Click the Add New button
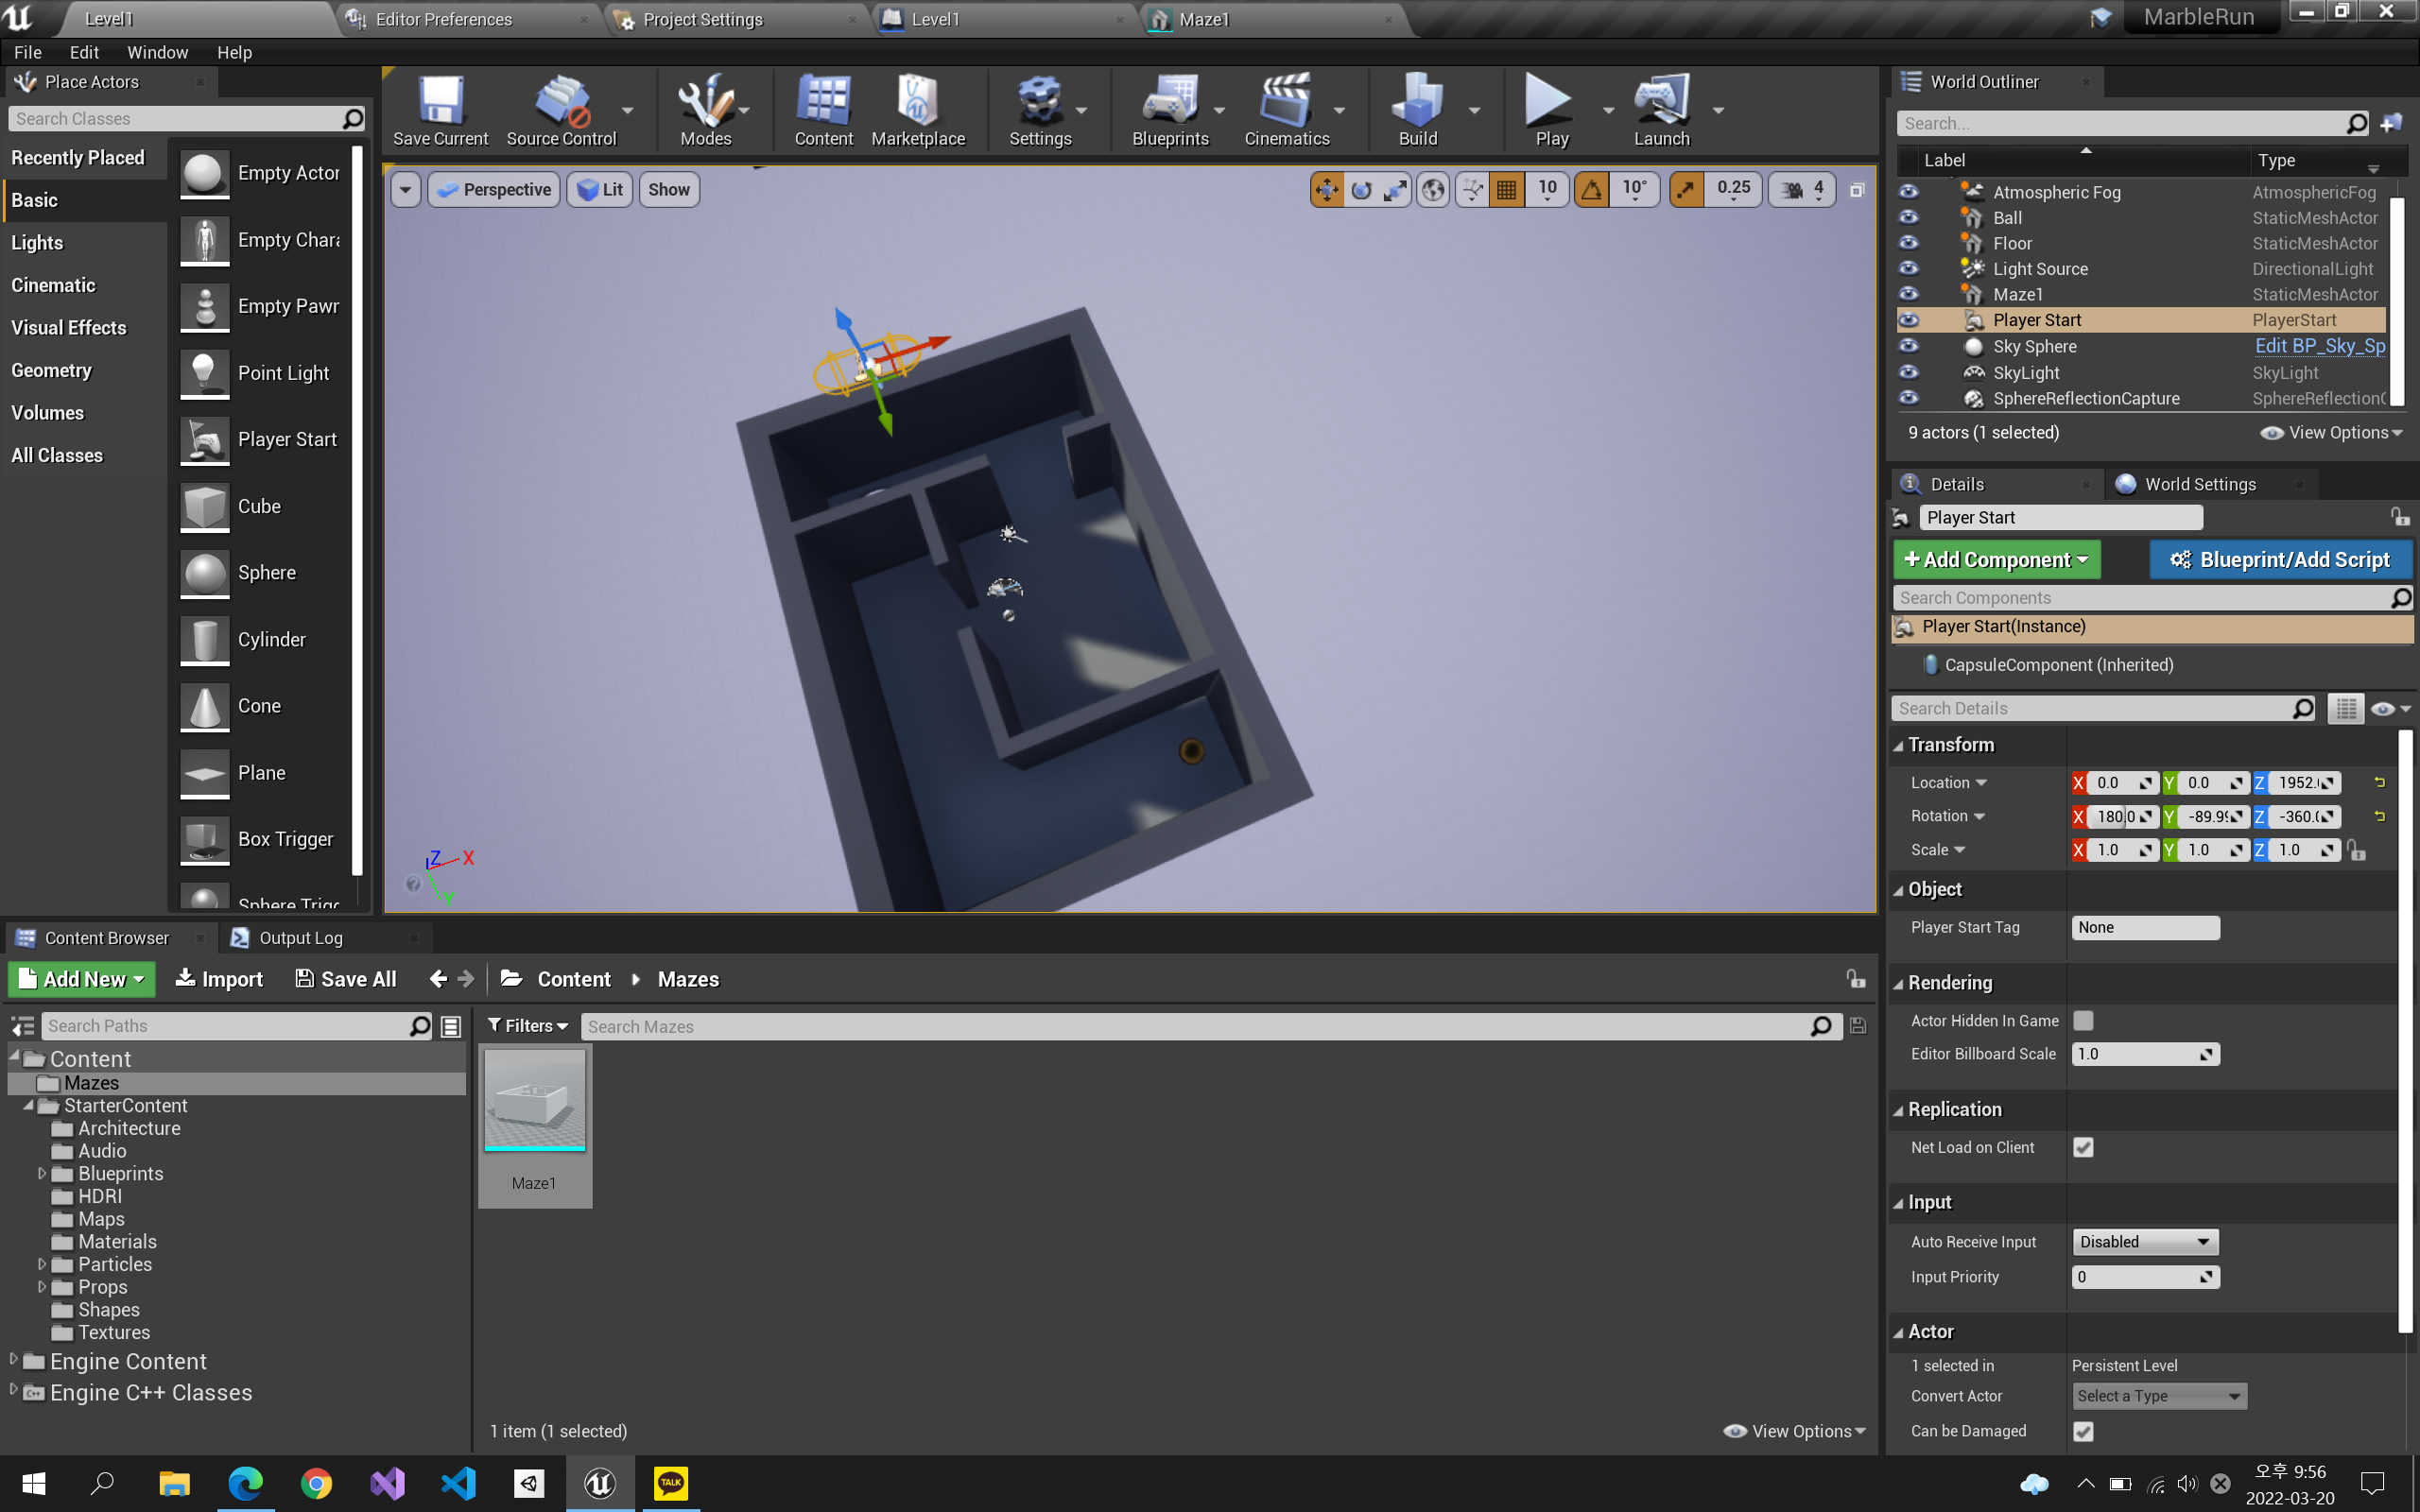 82,979
